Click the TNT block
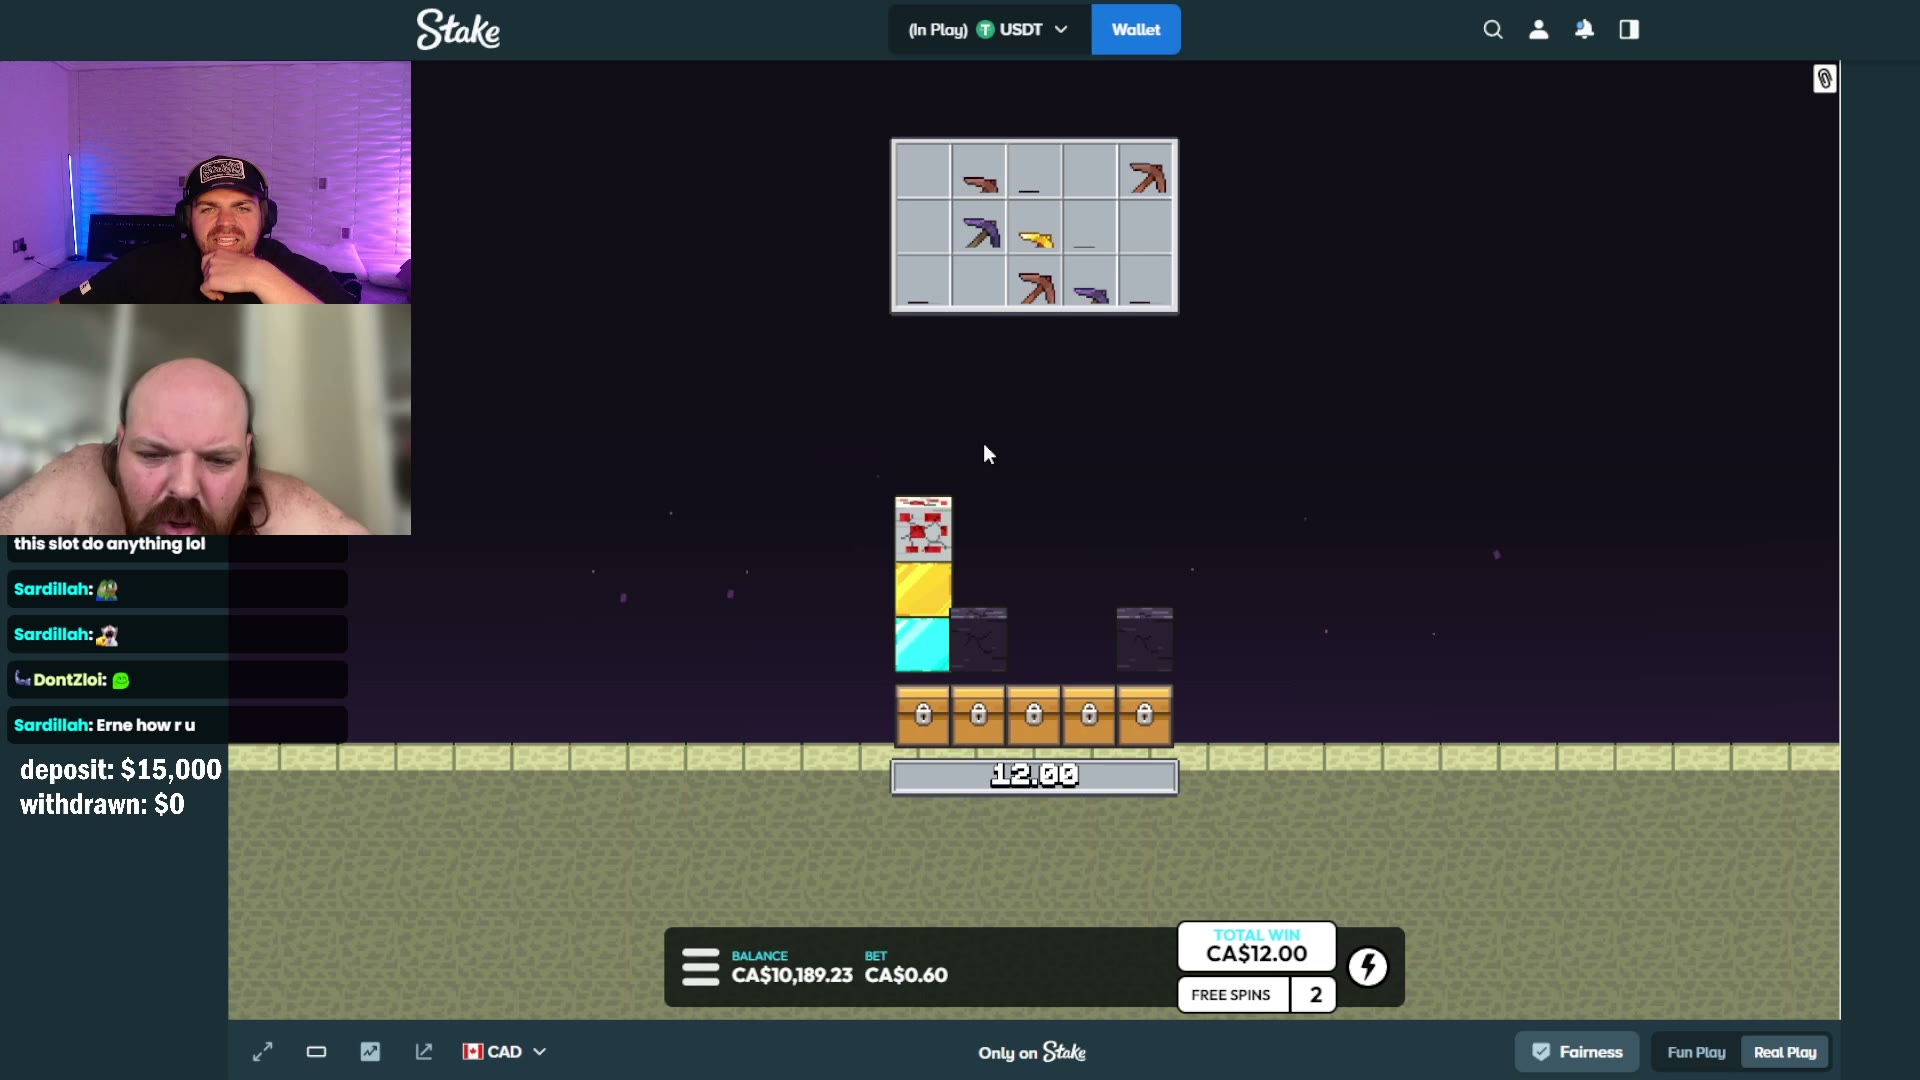Screen dimensions: 1920x1080 coord(923,528)
